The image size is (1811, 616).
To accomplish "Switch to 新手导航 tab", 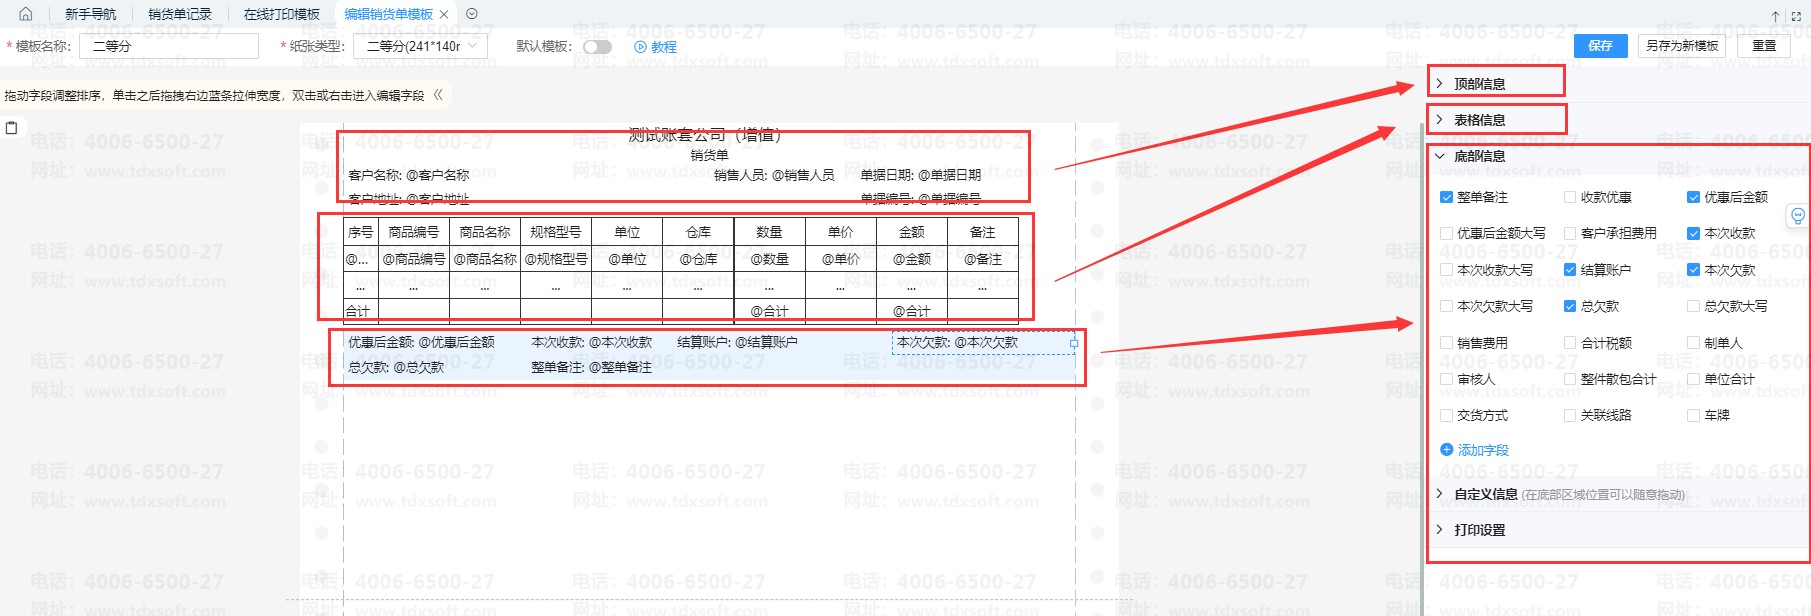I will [x=90, y=14].
